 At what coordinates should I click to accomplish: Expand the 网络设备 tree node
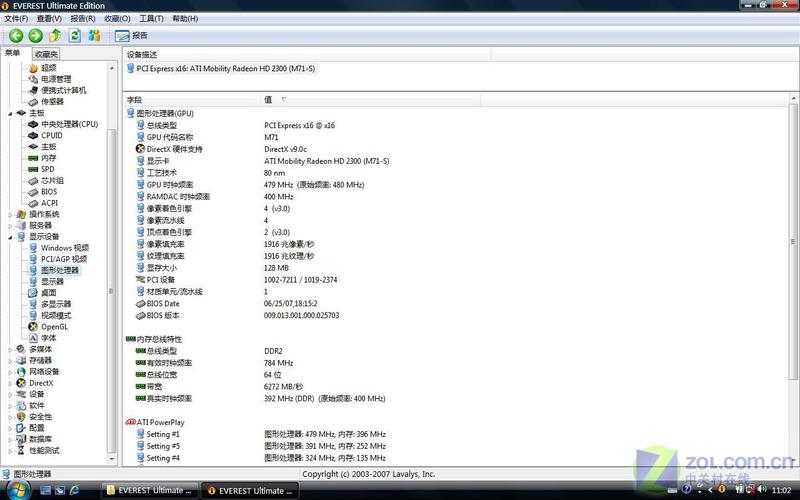[x=10, y=372]
